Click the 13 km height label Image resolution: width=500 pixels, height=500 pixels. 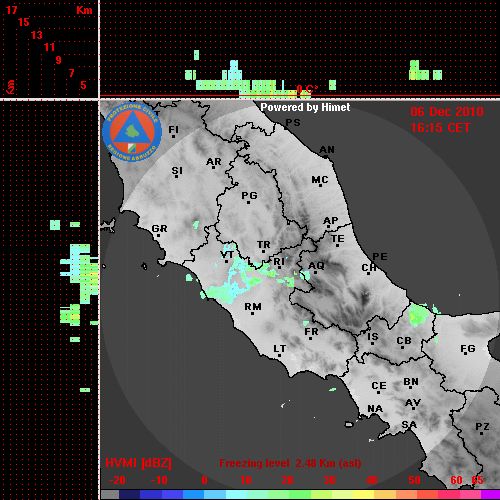click(37, 35)
